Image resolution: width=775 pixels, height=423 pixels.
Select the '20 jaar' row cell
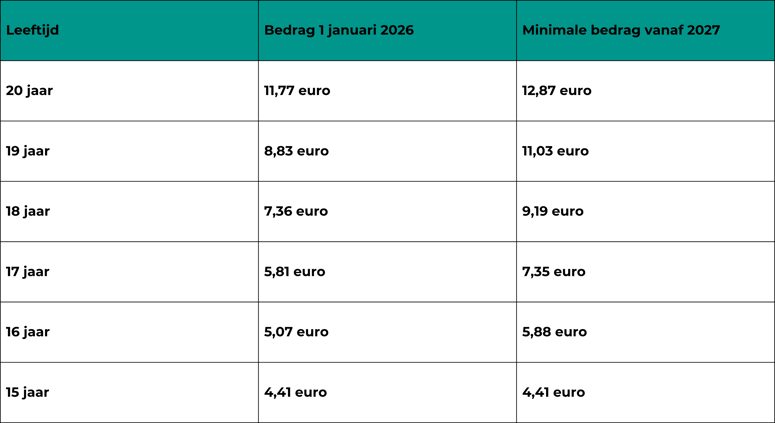point(30,91)
